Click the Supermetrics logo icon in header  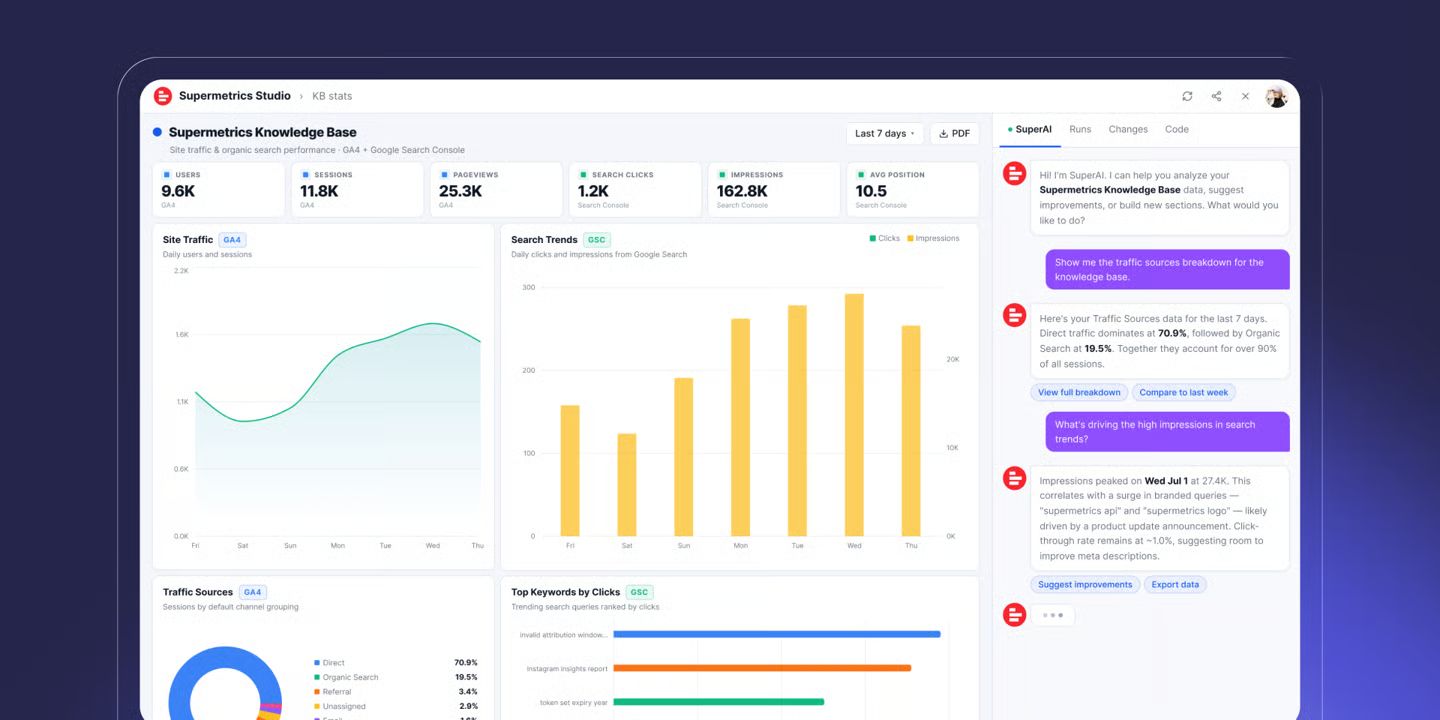(x=163, y=96)
